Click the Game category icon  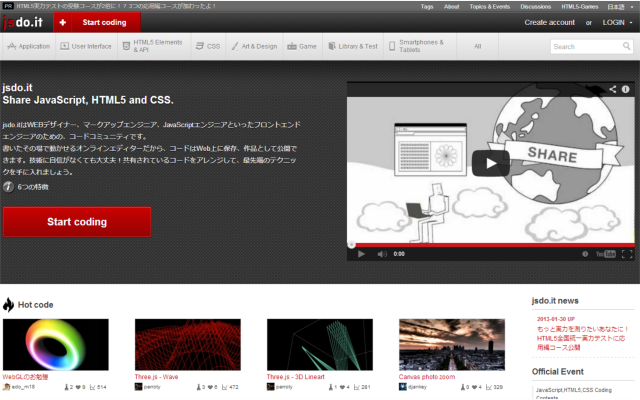[291, 47]
